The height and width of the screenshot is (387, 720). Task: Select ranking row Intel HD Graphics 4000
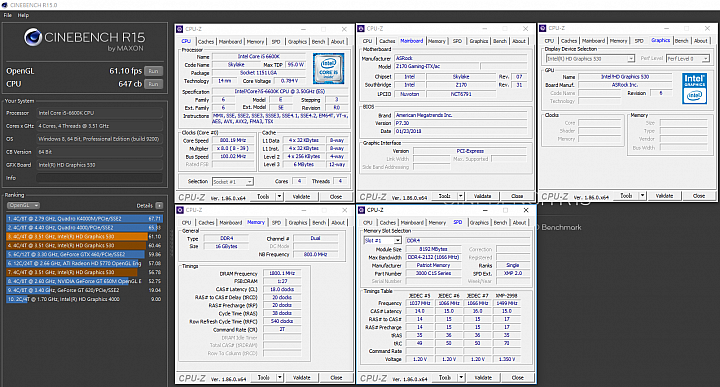tap(84, 299)
